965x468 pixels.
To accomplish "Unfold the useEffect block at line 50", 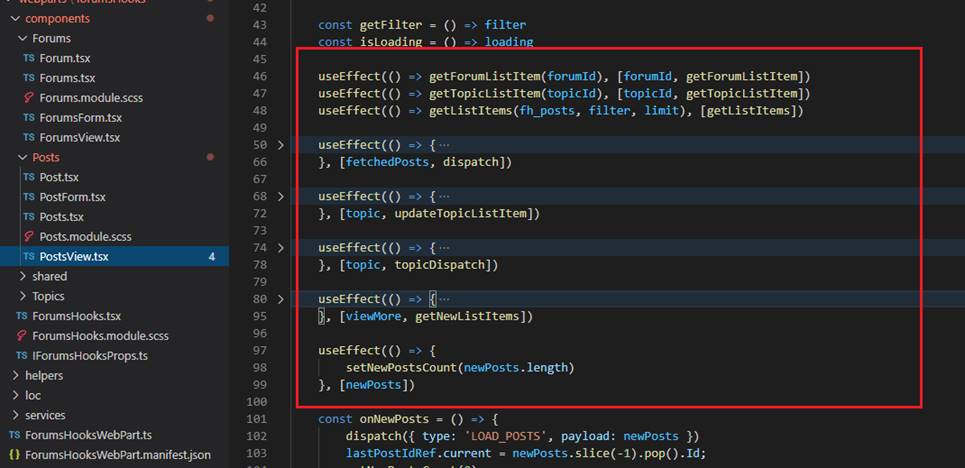I will (280, 145).
